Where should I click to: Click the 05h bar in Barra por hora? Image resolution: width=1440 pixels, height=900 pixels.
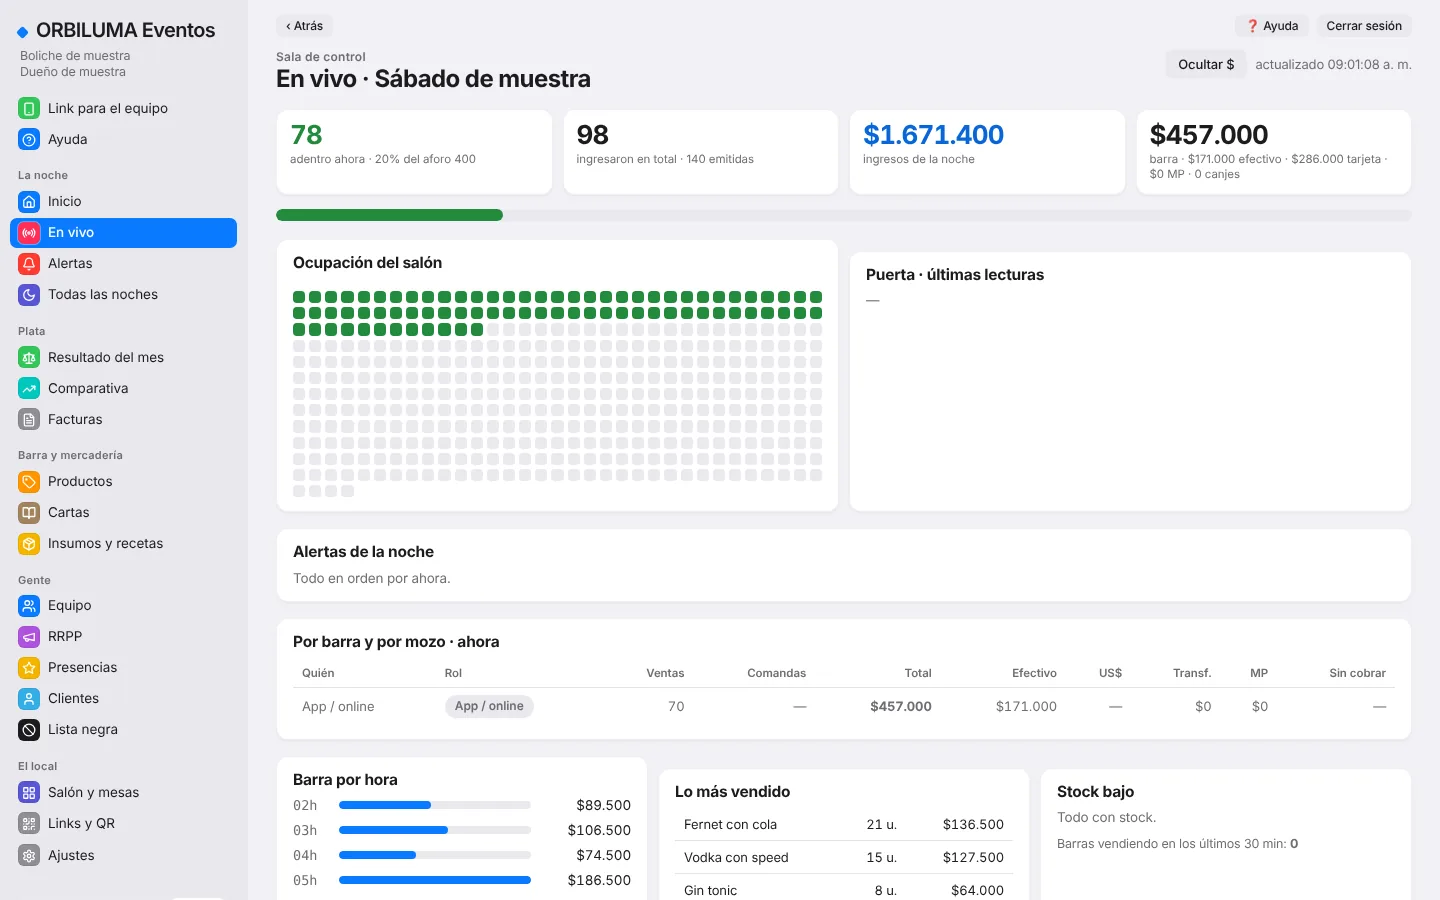pos(435,880)
